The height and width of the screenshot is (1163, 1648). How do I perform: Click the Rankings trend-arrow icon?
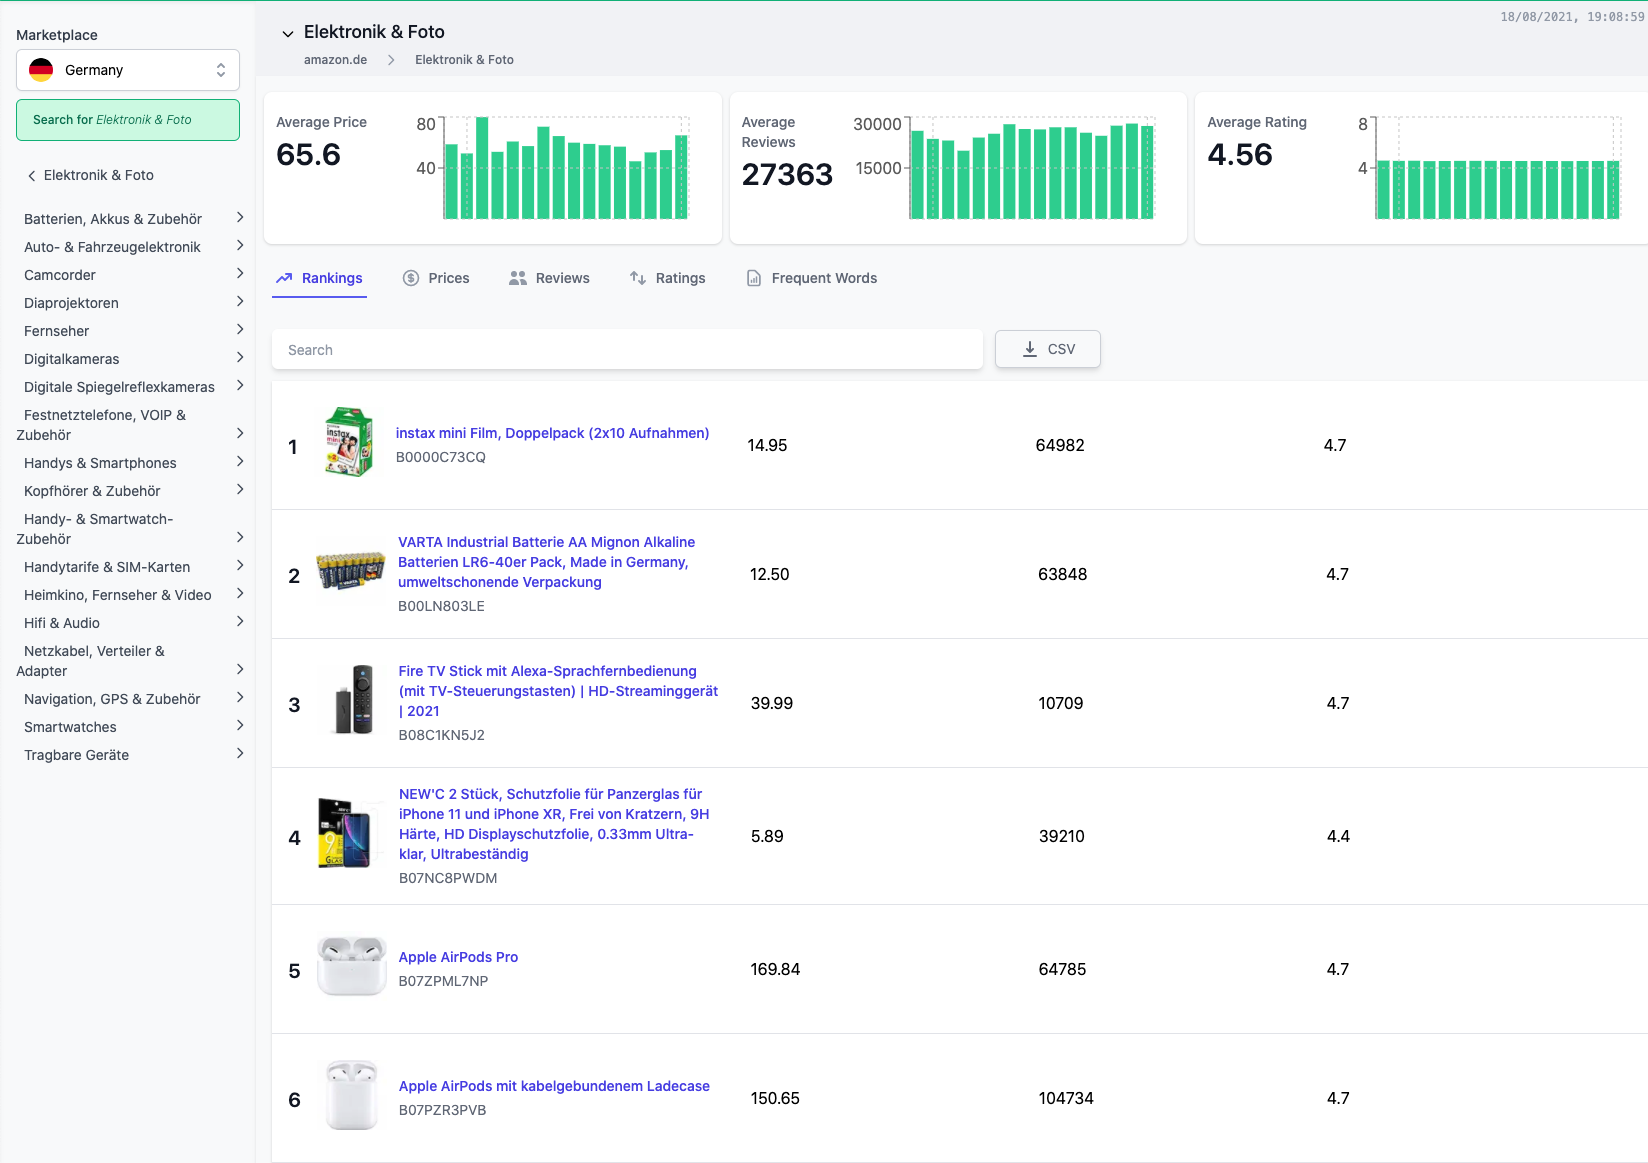point(284,278)
